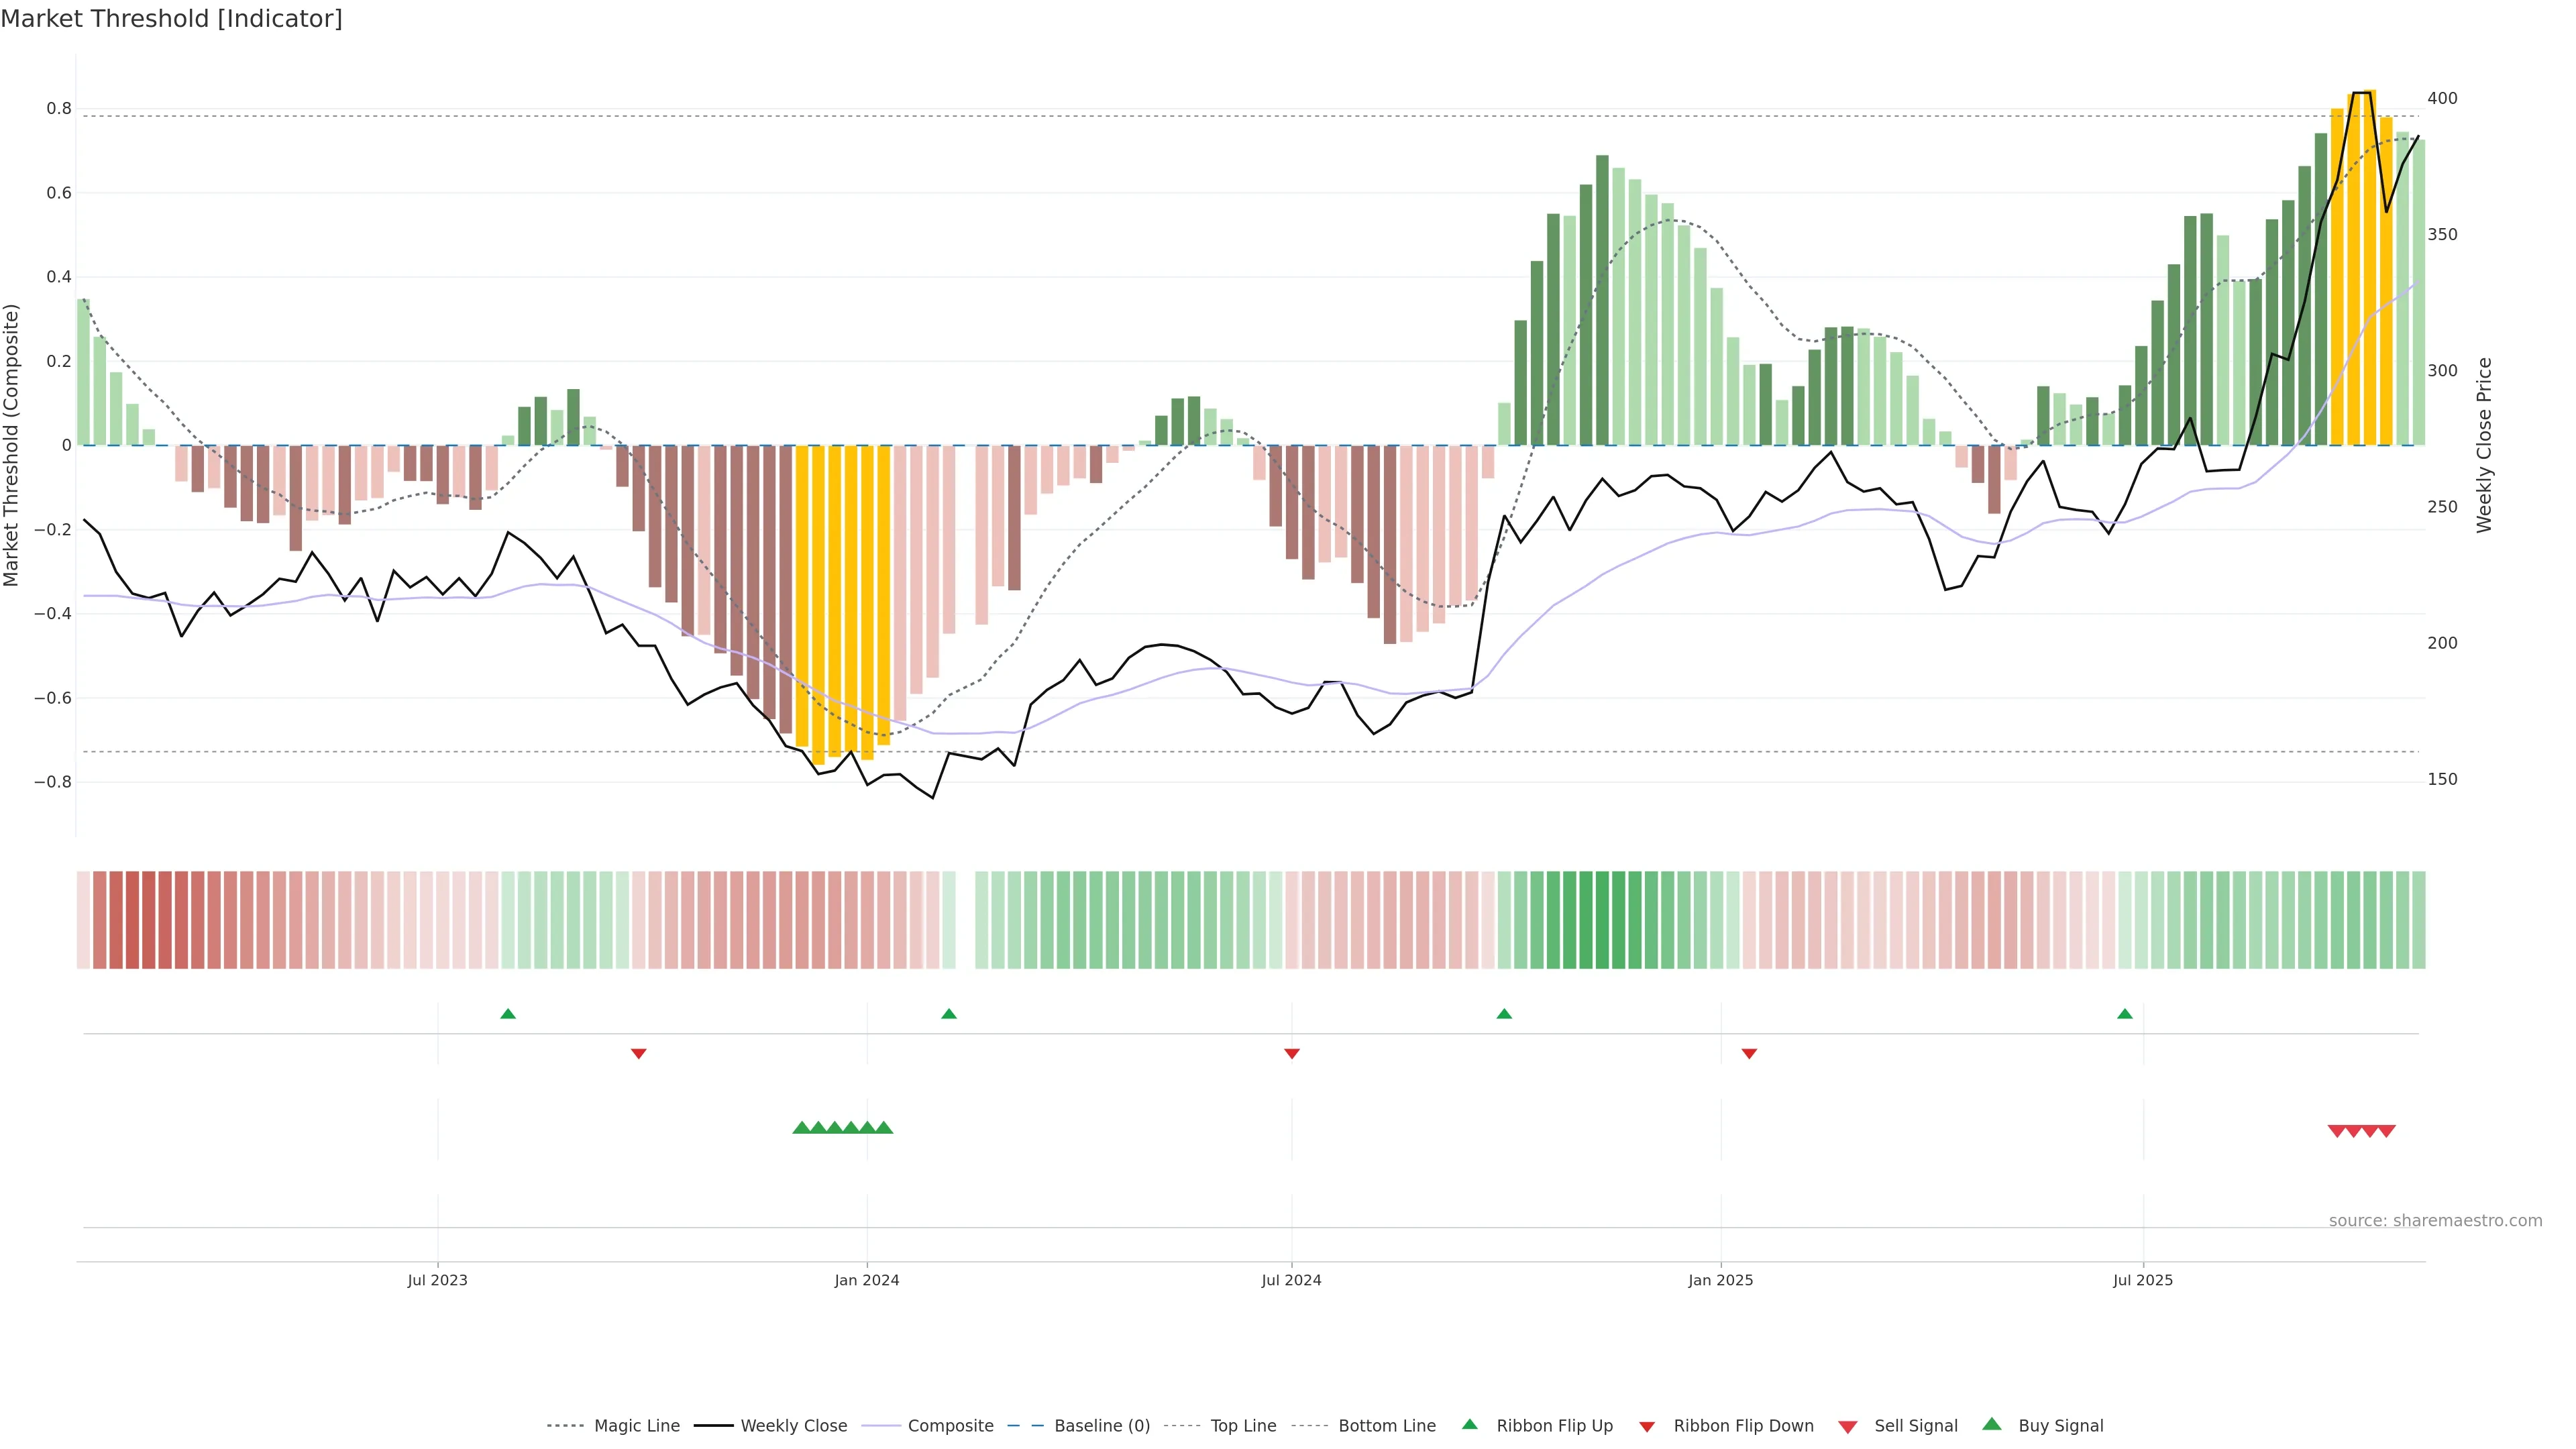Click the Market Threshold (Composite) axis title

[12, 445]
